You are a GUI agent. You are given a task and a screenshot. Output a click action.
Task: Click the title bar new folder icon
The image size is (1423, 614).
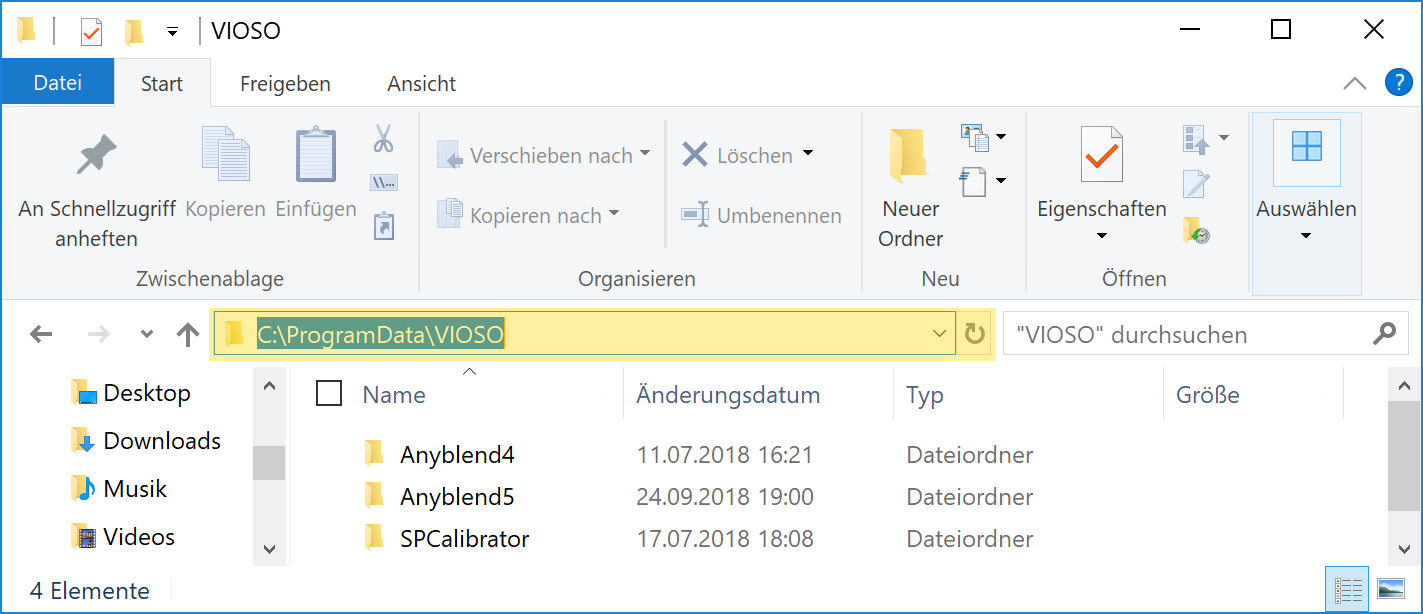click(x=134, y=31)
